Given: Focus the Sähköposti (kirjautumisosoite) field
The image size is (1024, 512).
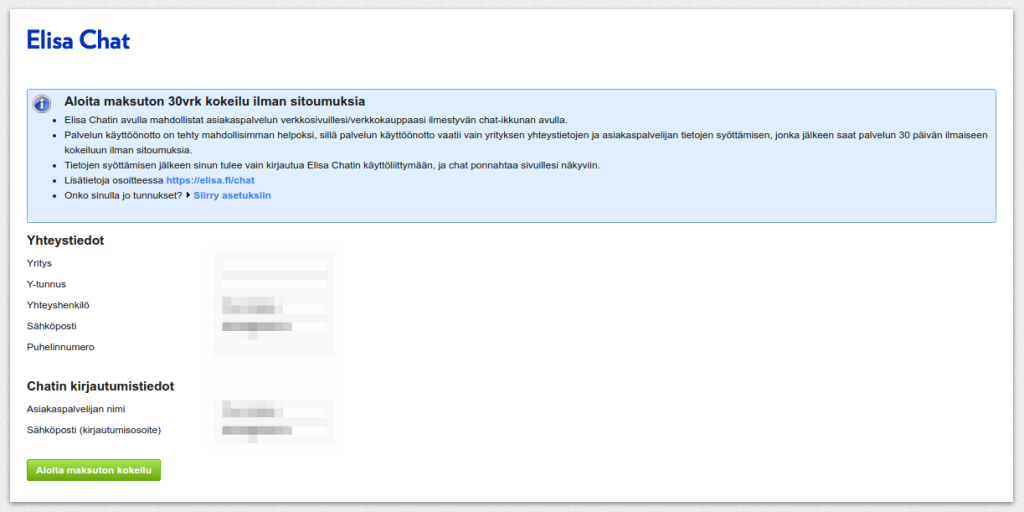Looking at the screenshot, I should coord(274,430).
